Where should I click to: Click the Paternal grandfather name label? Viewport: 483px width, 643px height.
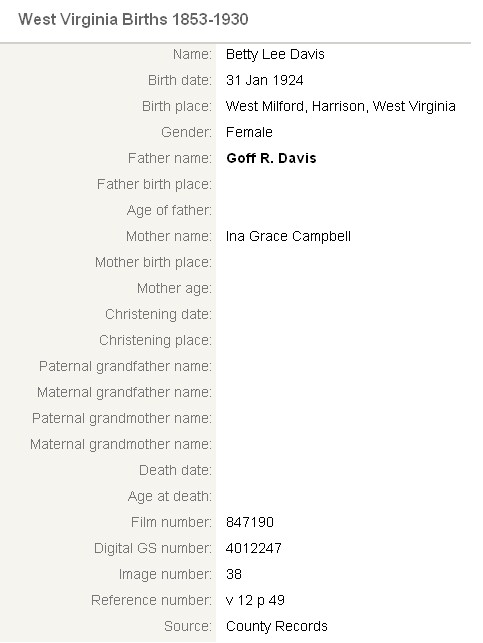pyautogui.click(x=125, y=367)
